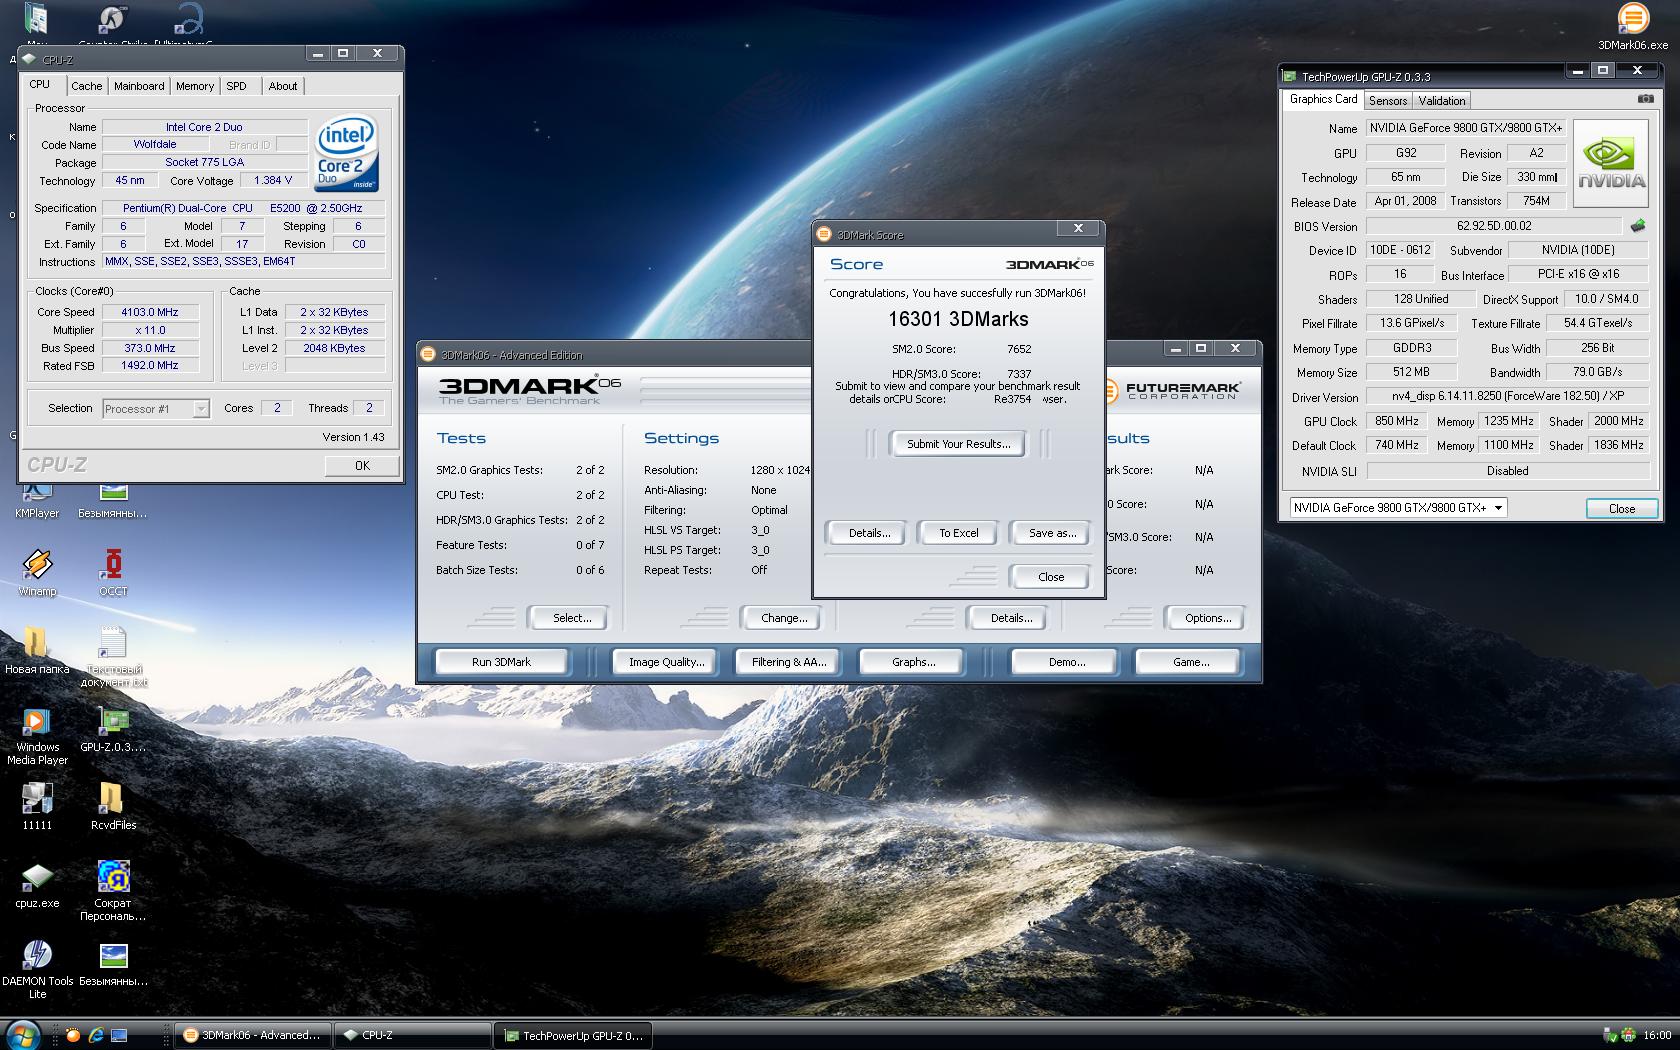Click the To Excel button
The width and height of the screenshot is (1680, 1050).
coord(958,533)
